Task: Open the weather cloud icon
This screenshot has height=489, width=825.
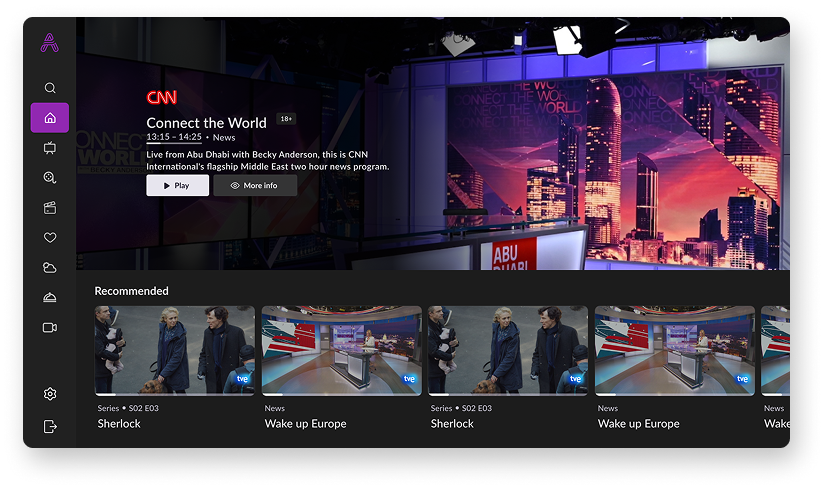Action: point(50,268)
